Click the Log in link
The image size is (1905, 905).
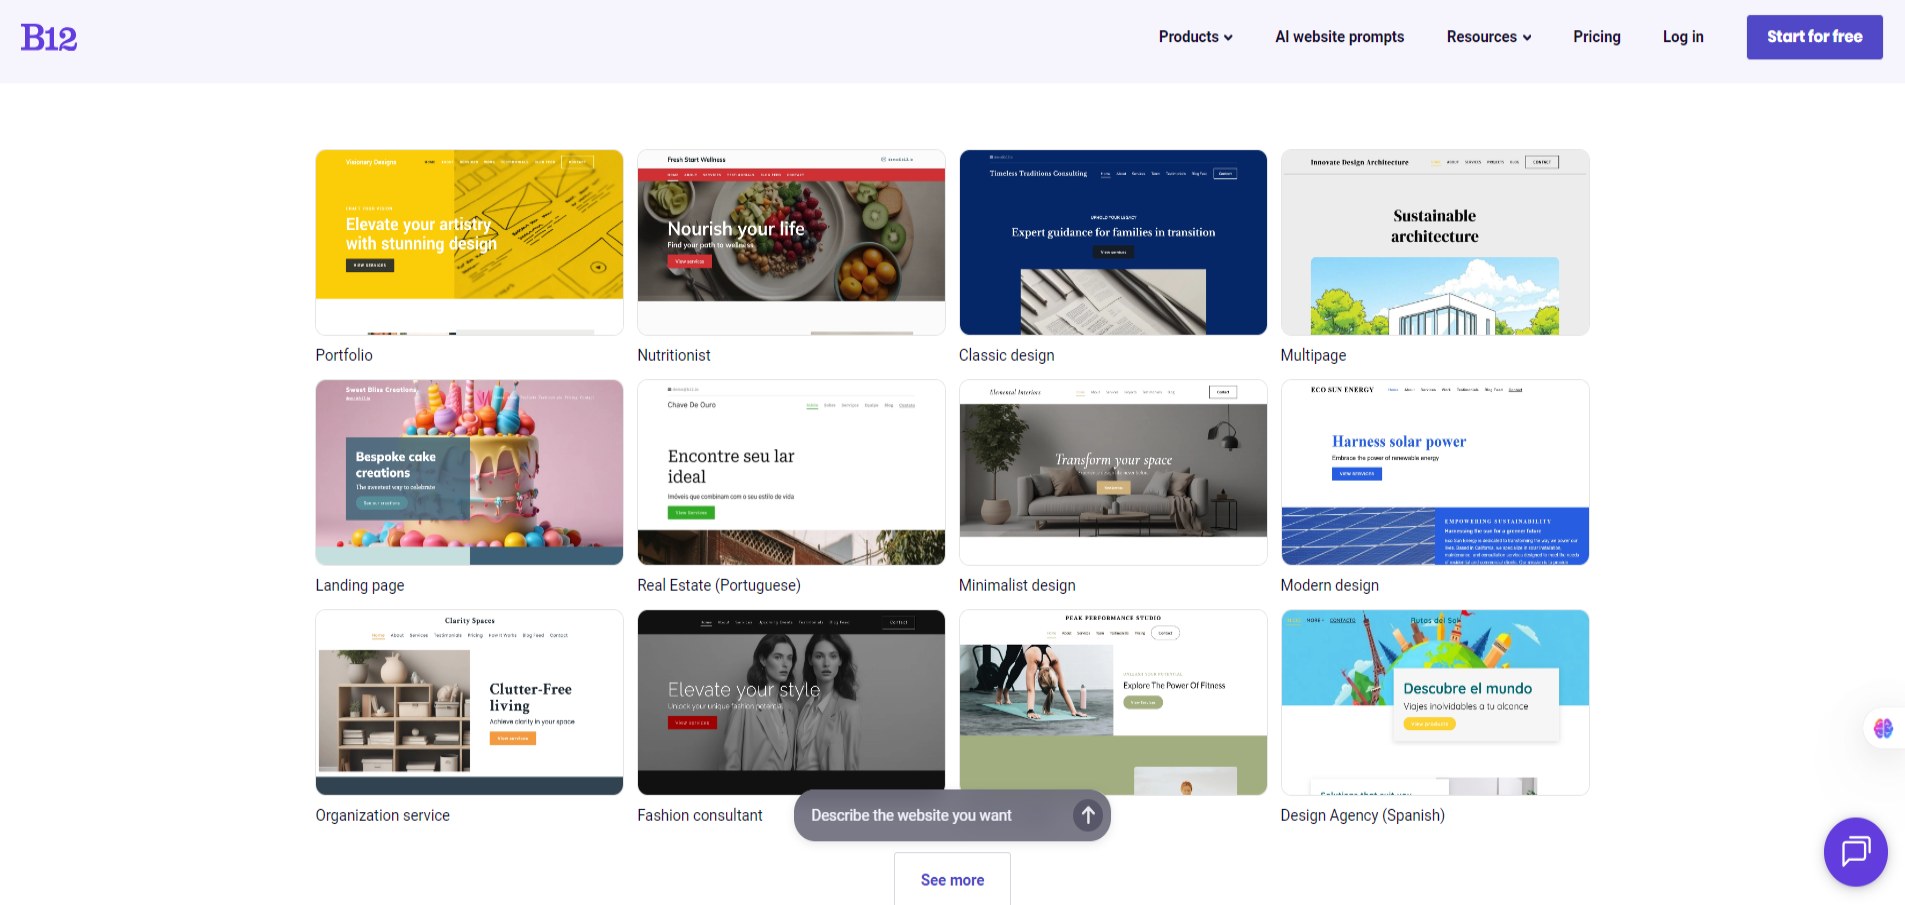(1683, 37)
